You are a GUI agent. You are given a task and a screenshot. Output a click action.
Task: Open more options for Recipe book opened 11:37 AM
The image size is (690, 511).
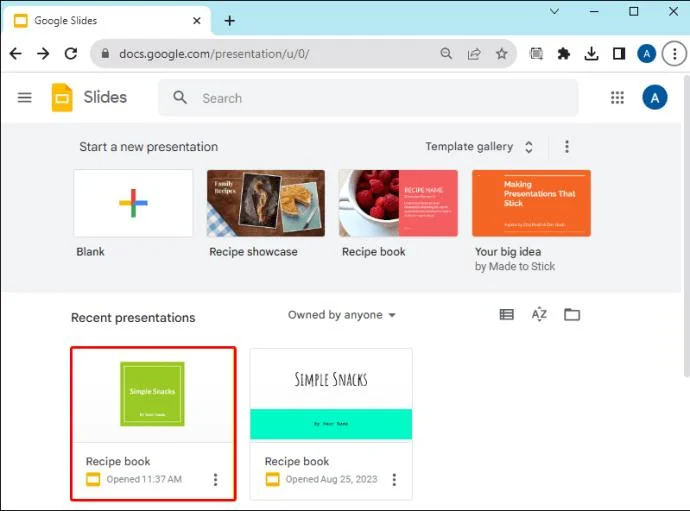tap(215, 479)
